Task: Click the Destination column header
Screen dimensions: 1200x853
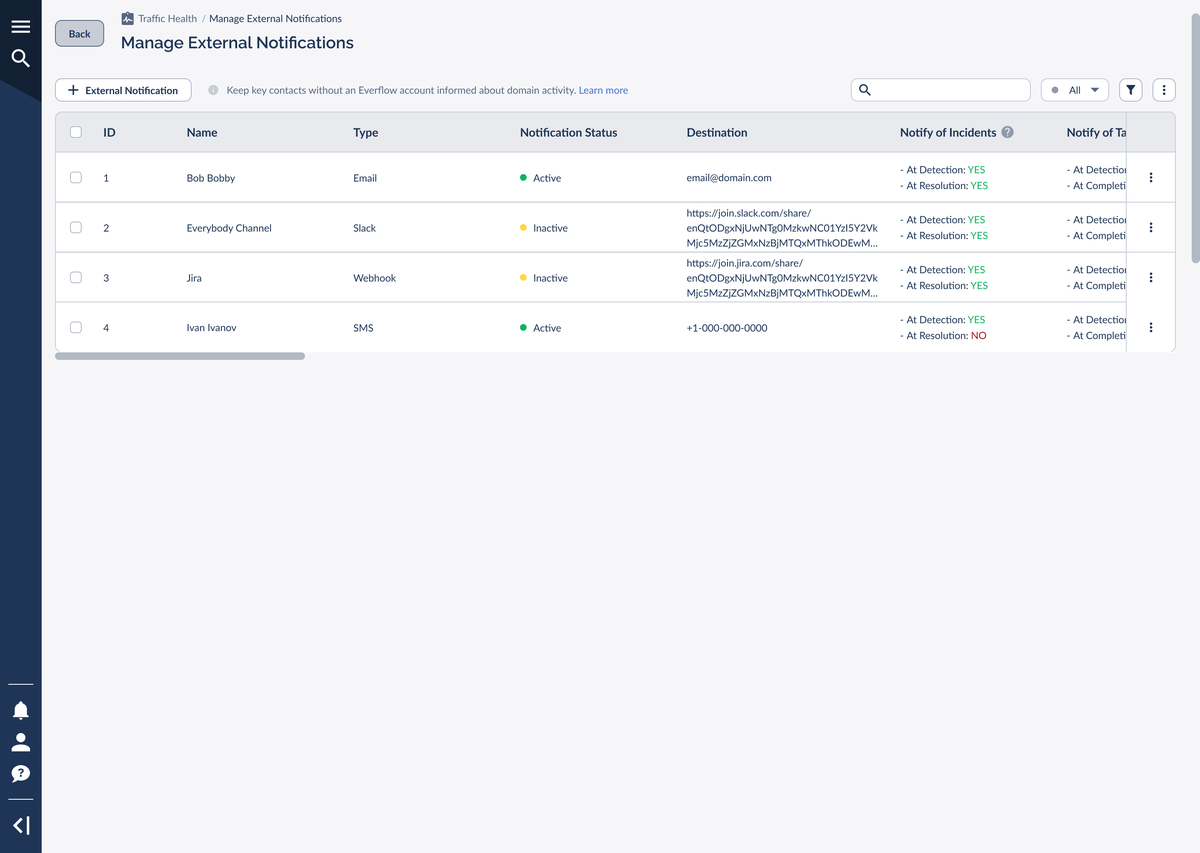Action: (717, 132)
